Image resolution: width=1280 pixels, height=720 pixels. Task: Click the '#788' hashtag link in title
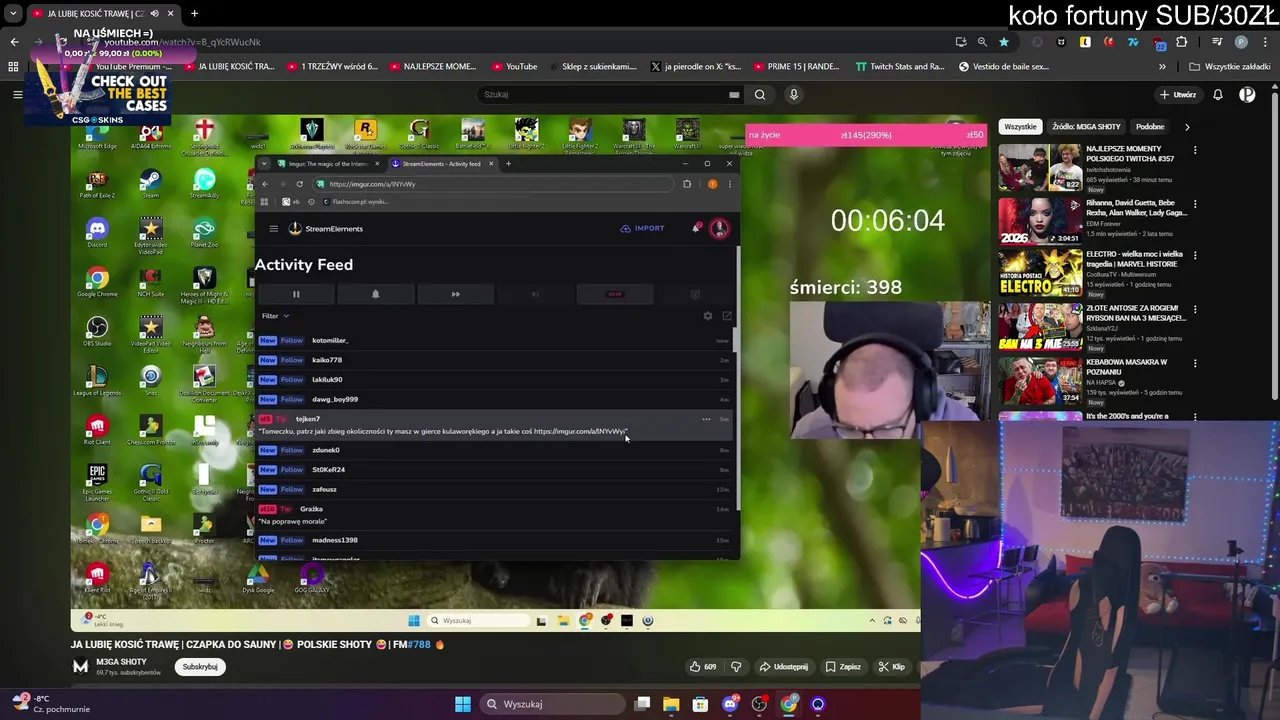(419, 645)
